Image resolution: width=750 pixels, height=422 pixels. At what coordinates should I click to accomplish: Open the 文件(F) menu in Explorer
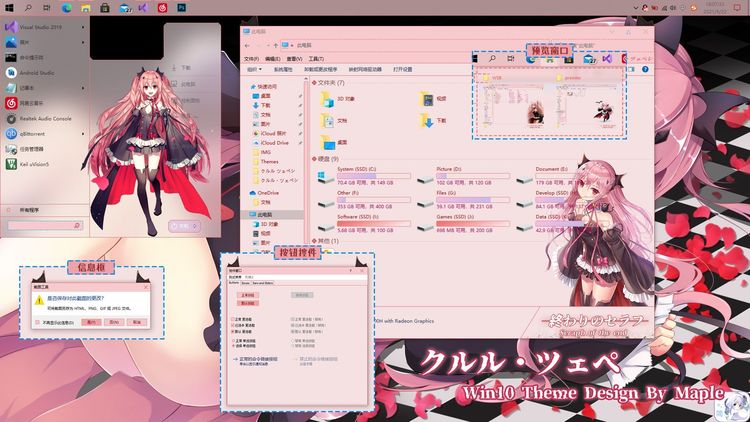[x=251, y=59]
